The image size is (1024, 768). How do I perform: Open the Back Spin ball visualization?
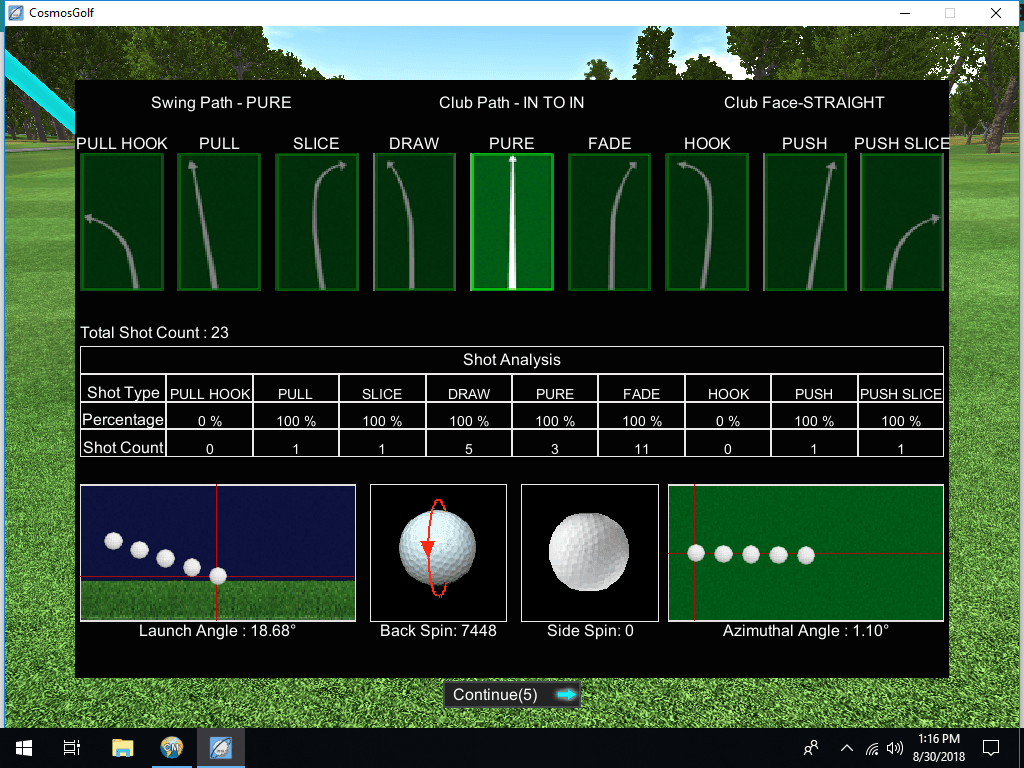(438, 552)
